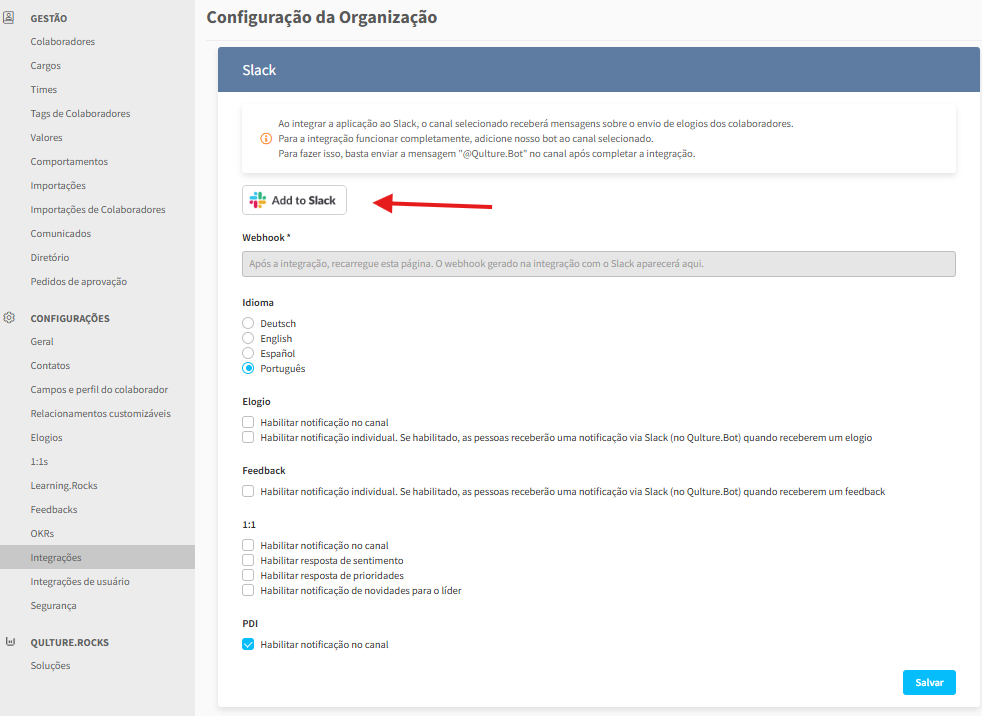Open Pedidos de aprovação

78,281
